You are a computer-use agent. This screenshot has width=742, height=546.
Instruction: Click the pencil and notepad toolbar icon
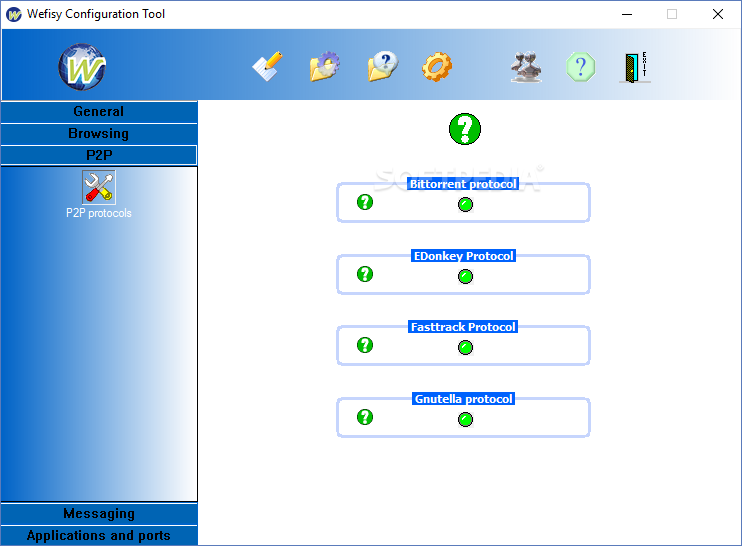(267, 66)
